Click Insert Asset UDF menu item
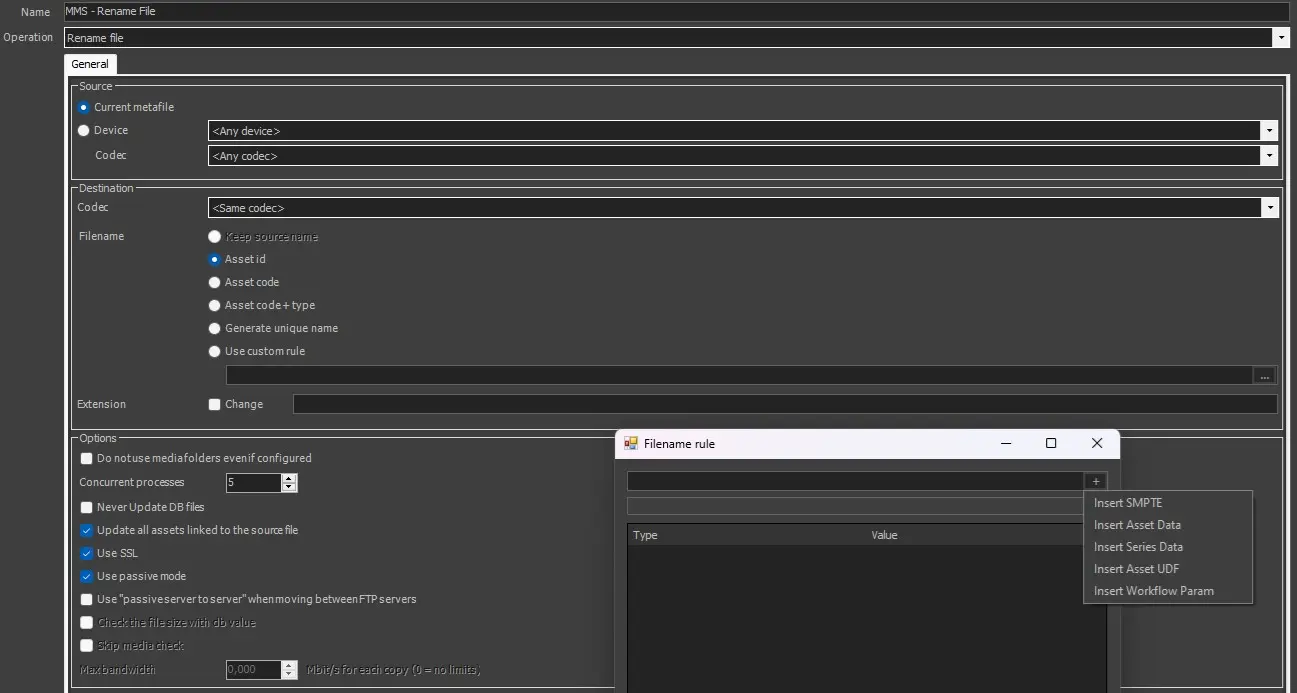 pyautogui.click(x=1136, y=569)
